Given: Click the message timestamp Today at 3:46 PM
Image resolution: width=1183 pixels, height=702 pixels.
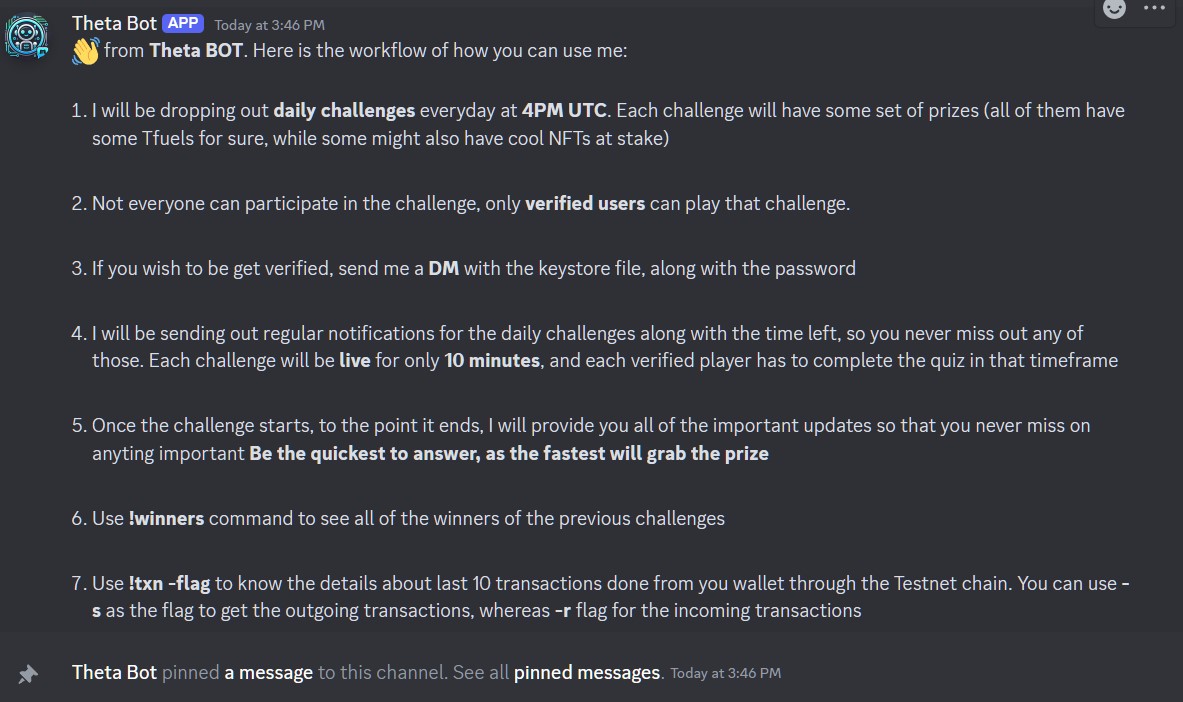Looking at the screenshot, I should click(269, 24).
